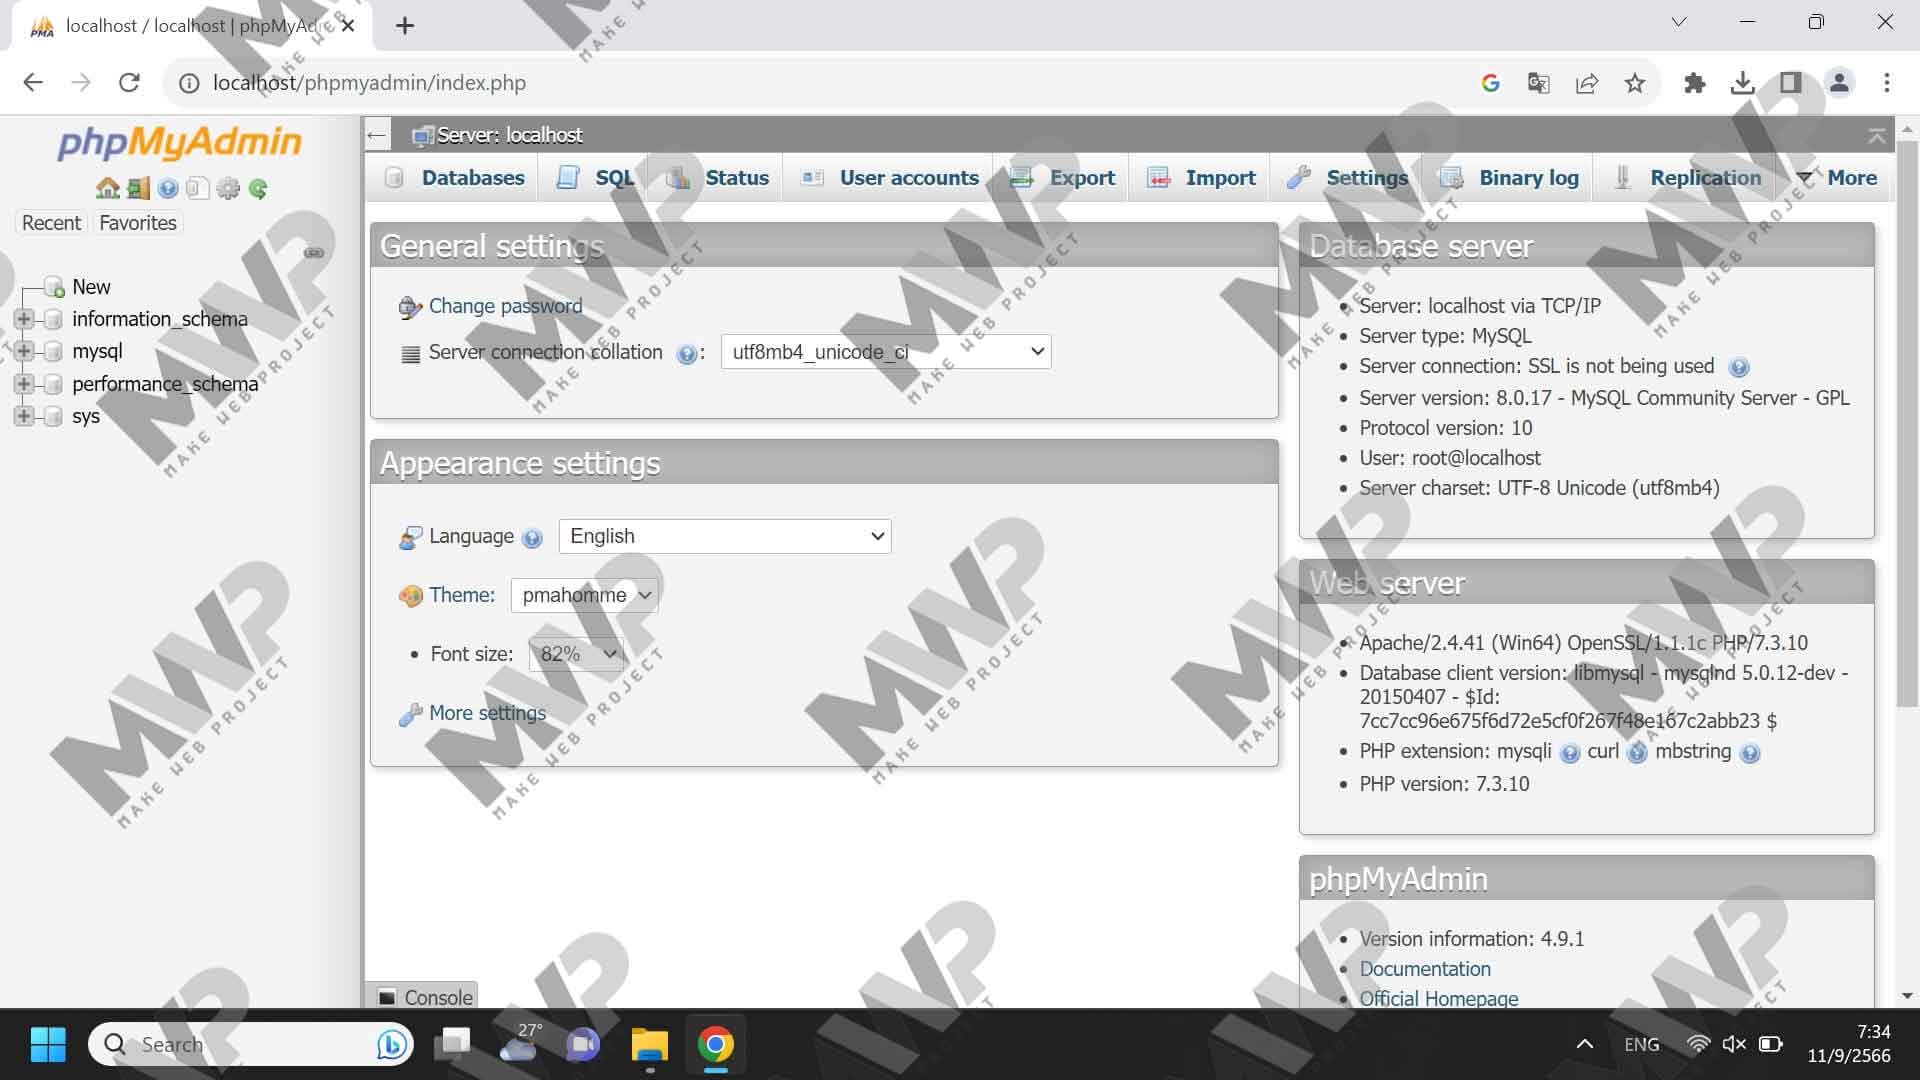This screenshot has width=1920, height=1080.
Task: Open Google Translate icon in address bar
Action: coord(1539,83)
